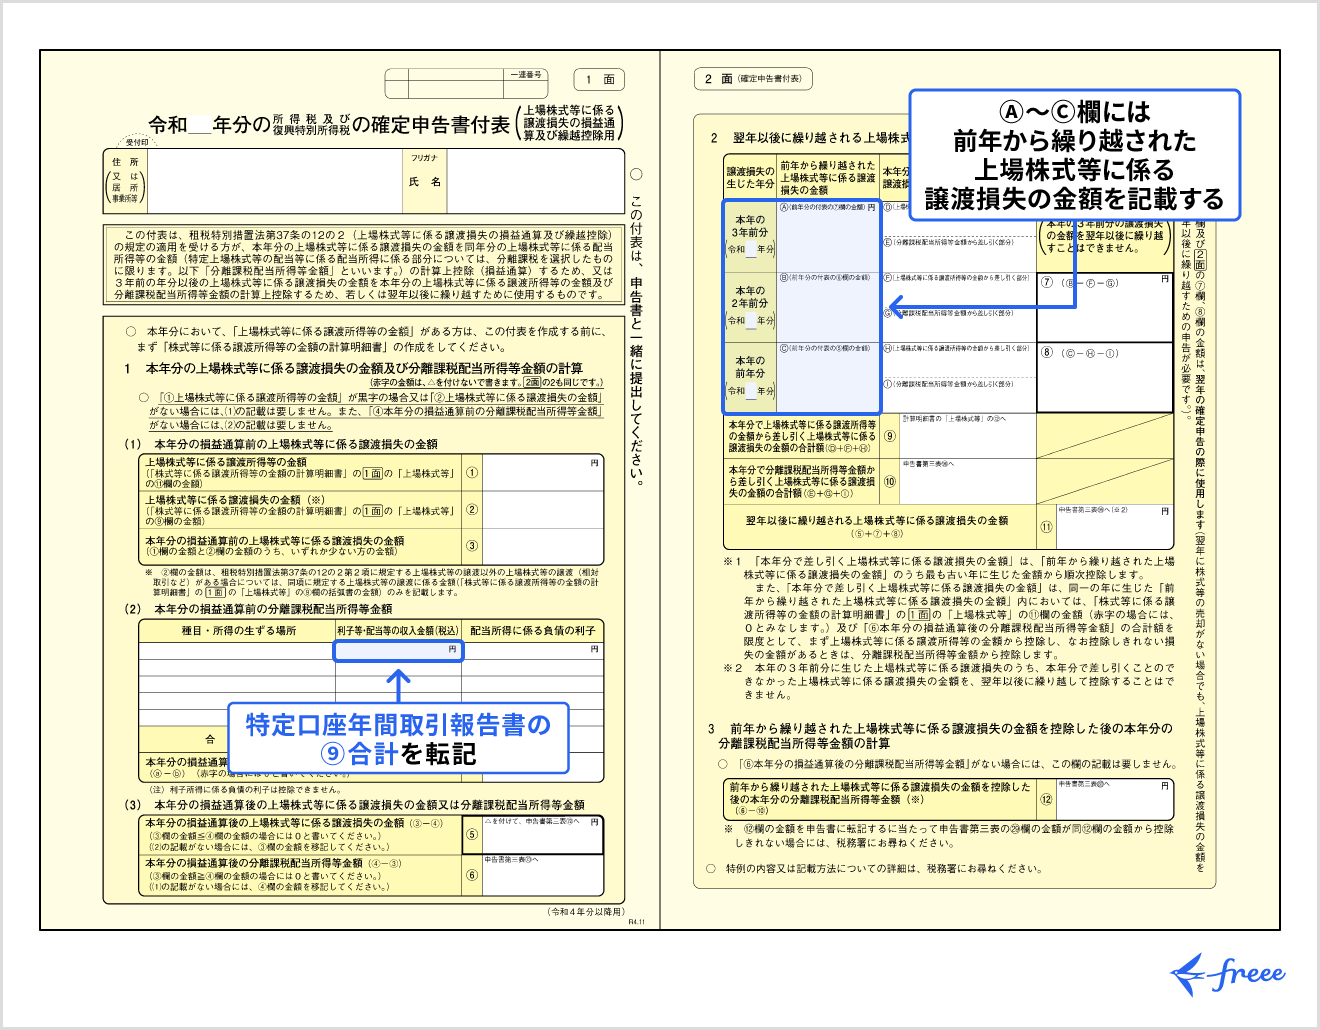Switch to the 2面 確定申告書付表 page label
1320x1030 pixels.
click(x=752, y=79)
